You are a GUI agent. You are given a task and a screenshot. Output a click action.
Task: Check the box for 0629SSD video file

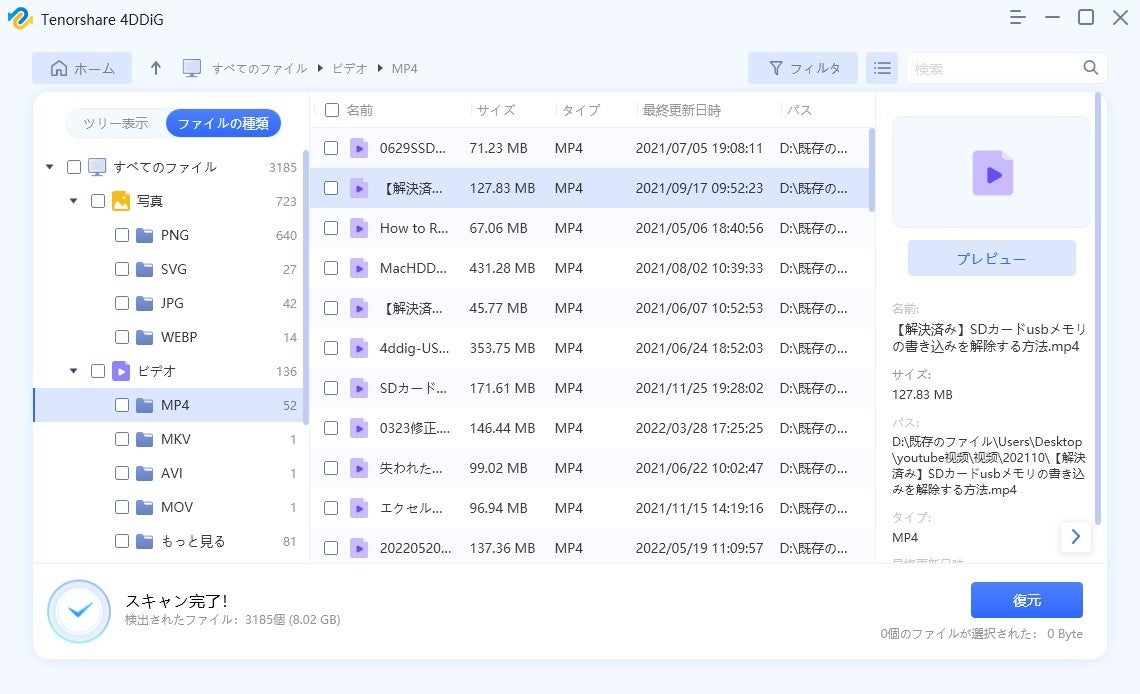coord(331,148)
